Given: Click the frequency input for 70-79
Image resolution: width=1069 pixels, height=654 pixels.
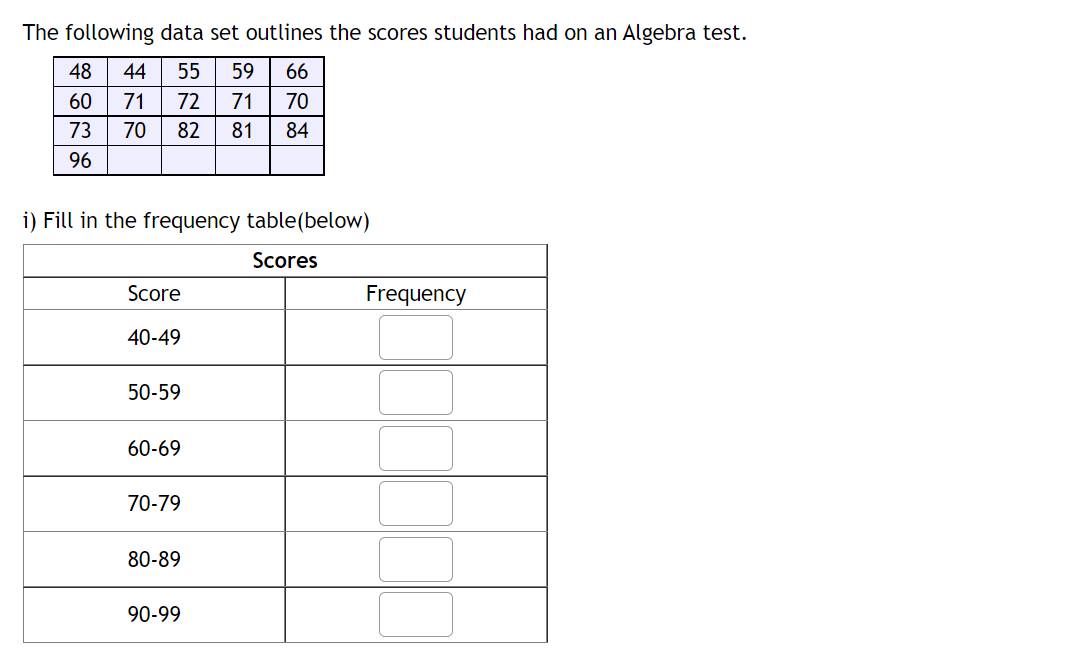Looking at the screenshot, I should coord(415,503).
